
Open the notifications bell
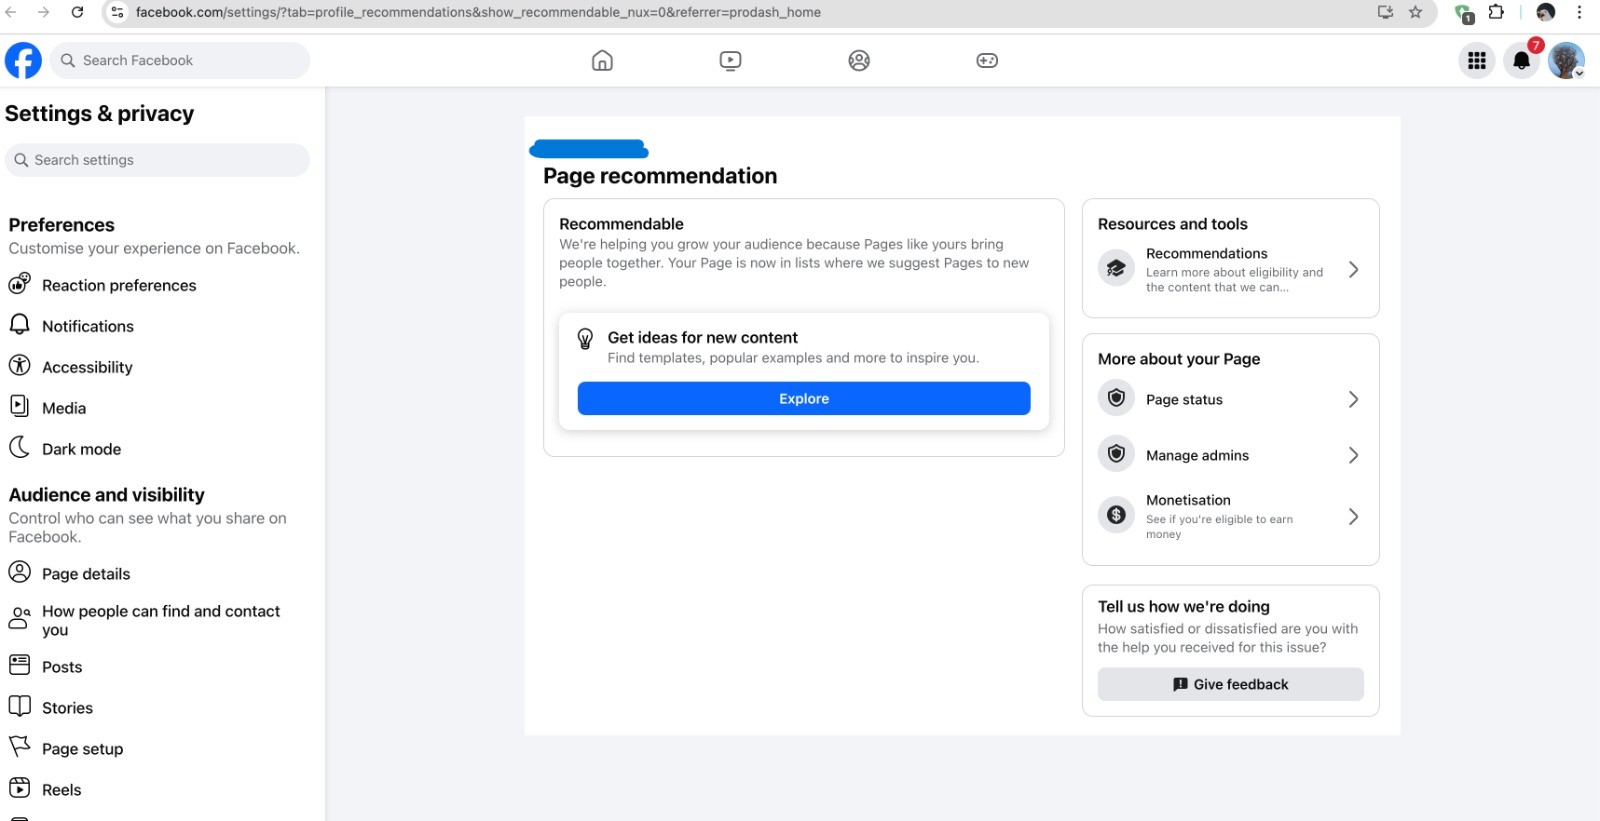pos(1521,61)
